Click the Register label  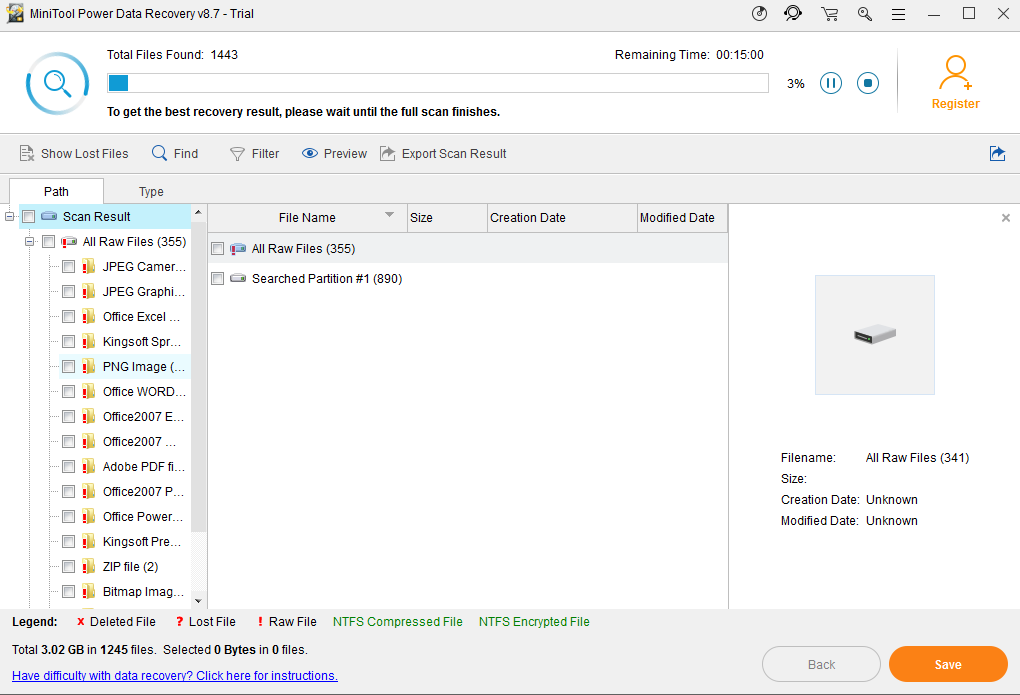pos(955,103)
